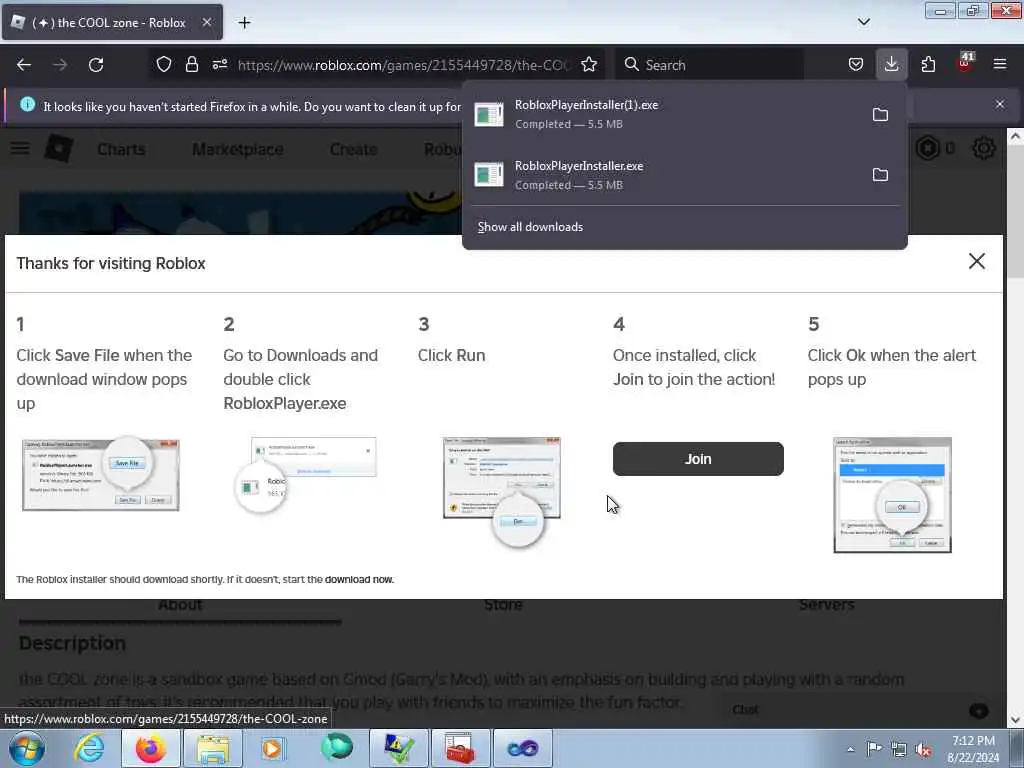Image resolution: width=1024 pixels, height=768 pixels.
Task: Open the Marketplace menu item
Action: 238,150
